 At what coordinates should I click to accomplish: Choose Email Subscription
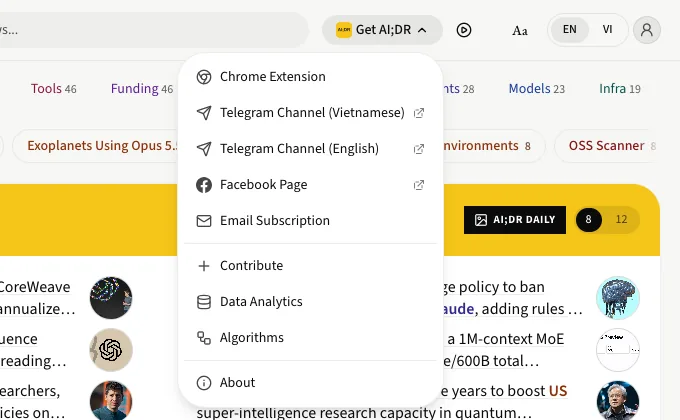click(310, 221)
